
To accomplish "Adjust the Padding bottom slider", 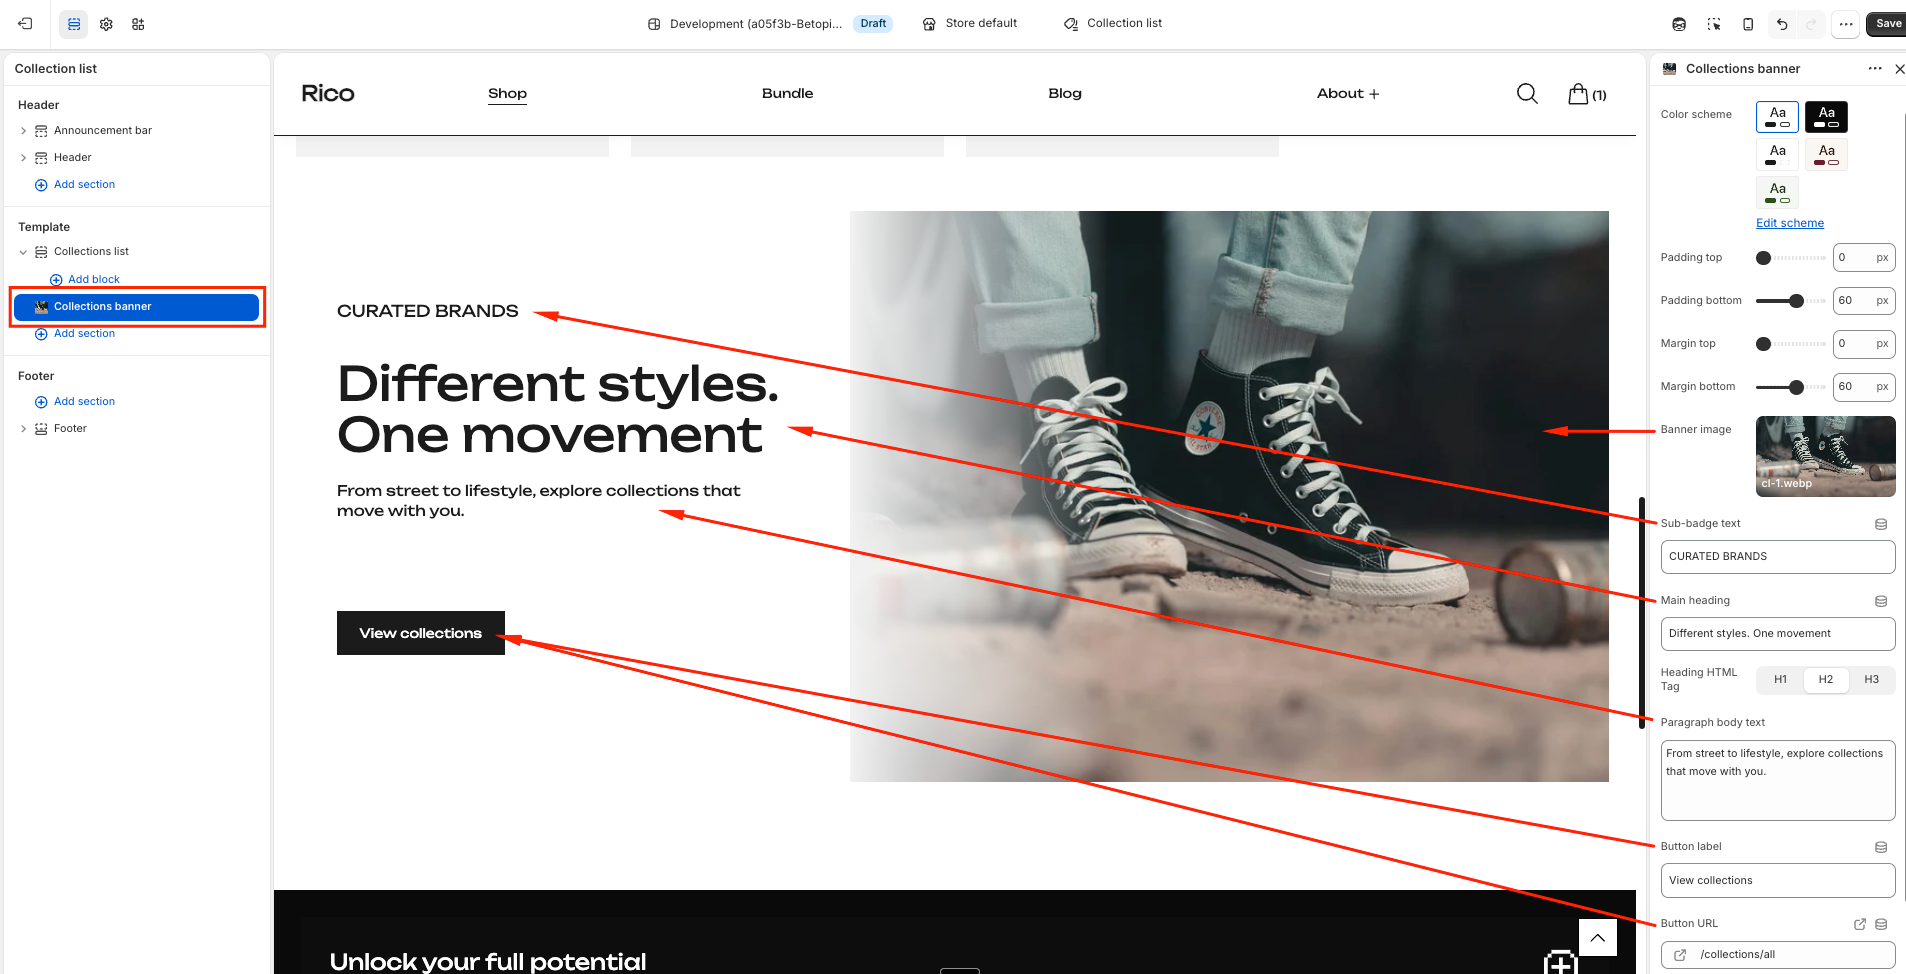I will [1791, 301].
